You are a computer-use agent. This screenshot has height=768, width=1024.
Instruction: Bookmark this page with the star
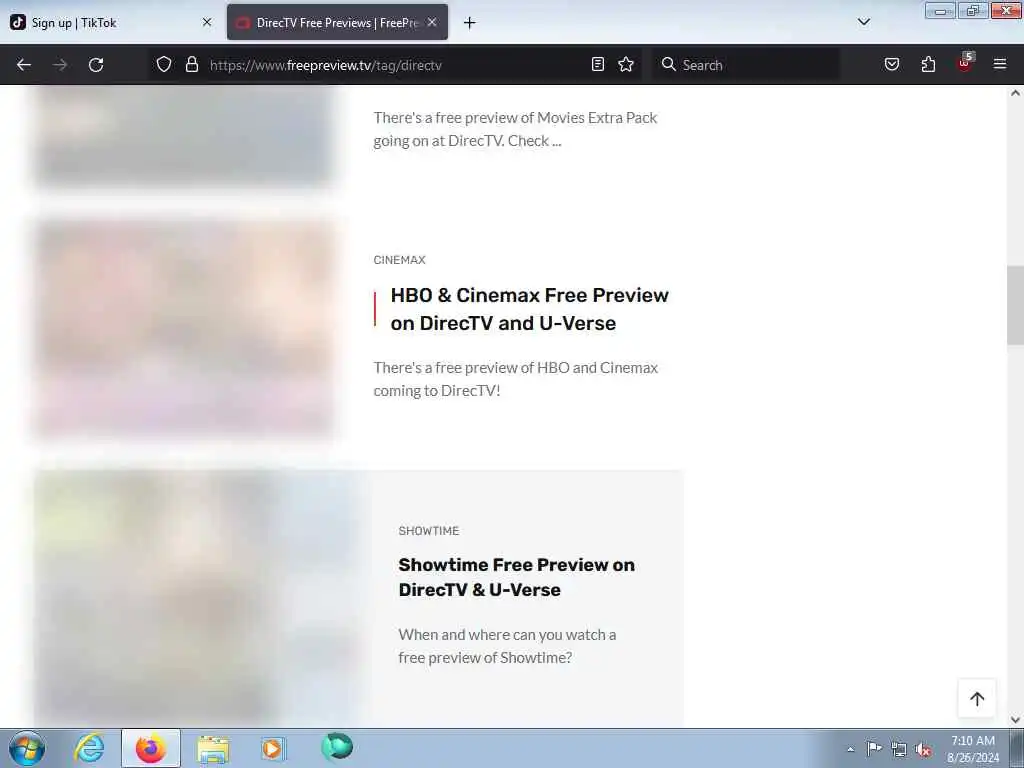626,64
